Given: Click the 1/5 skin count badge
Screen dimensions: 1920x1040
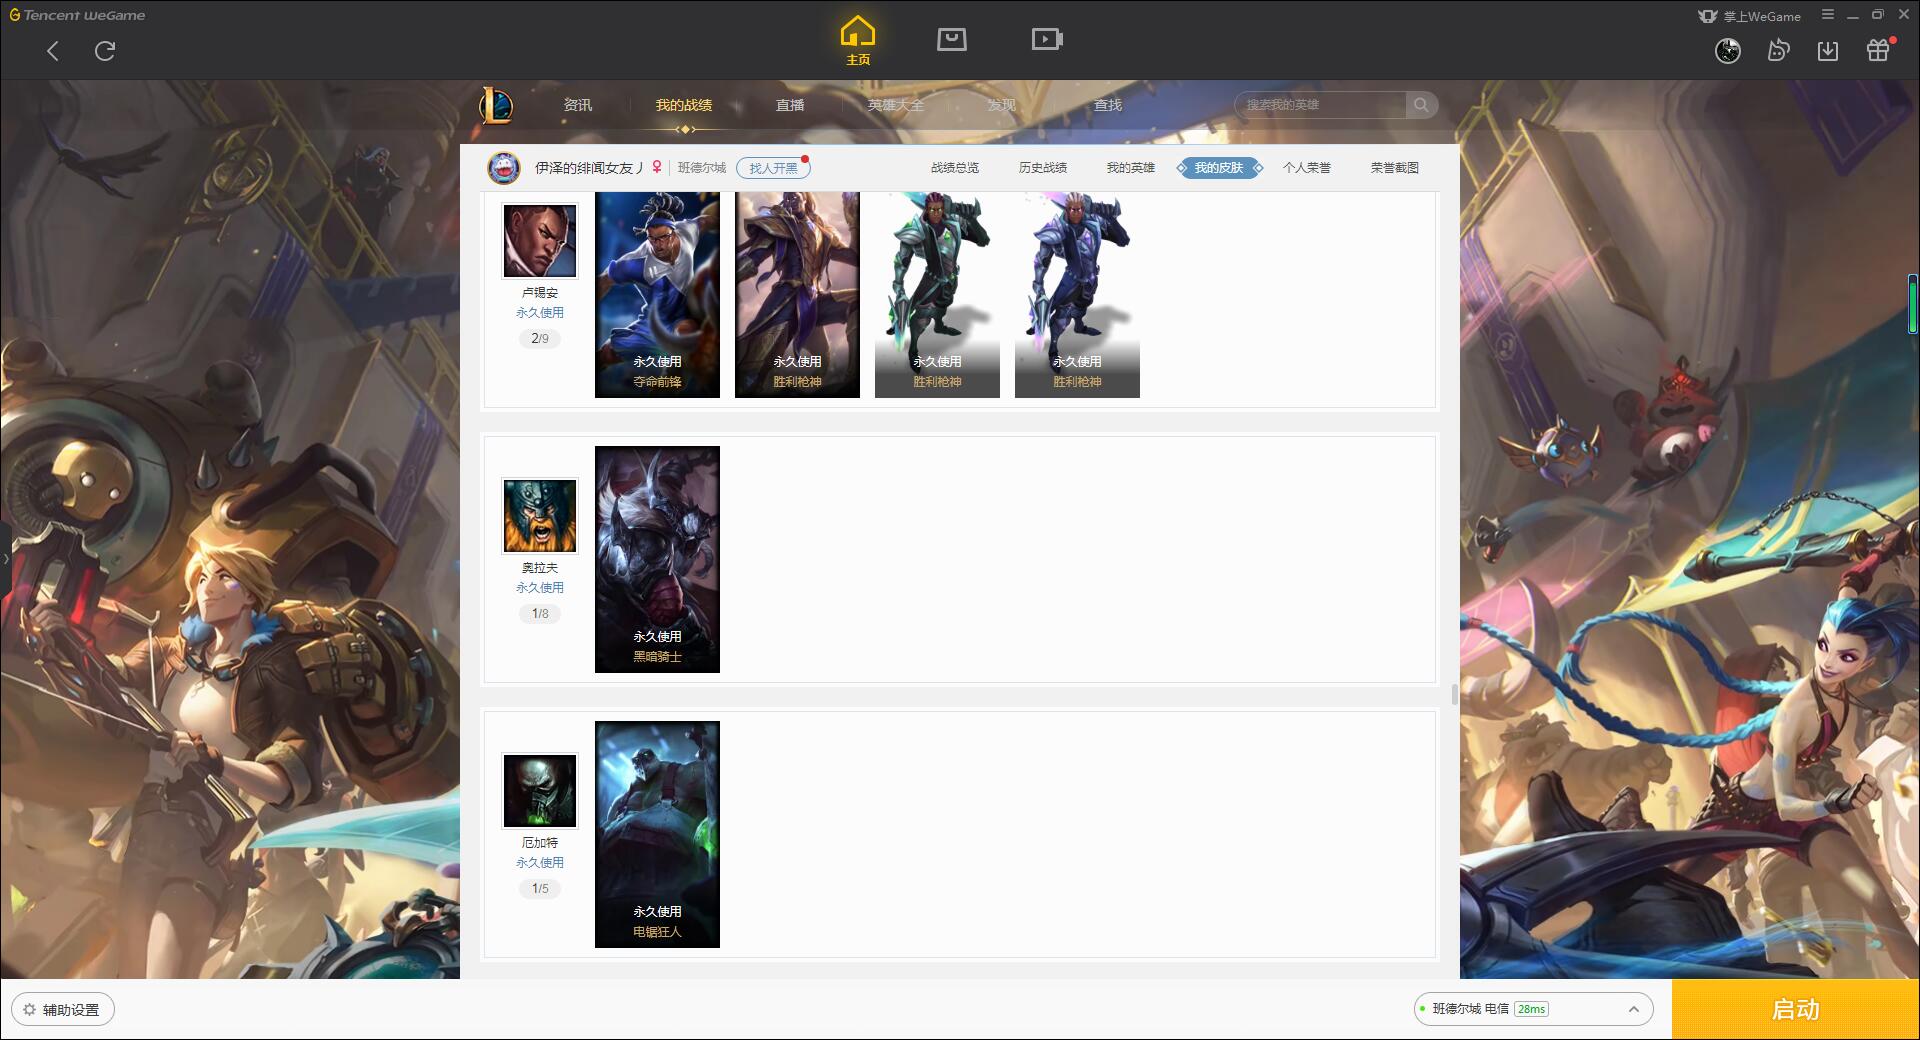Looking at the screenshot, I should (540, 889).
